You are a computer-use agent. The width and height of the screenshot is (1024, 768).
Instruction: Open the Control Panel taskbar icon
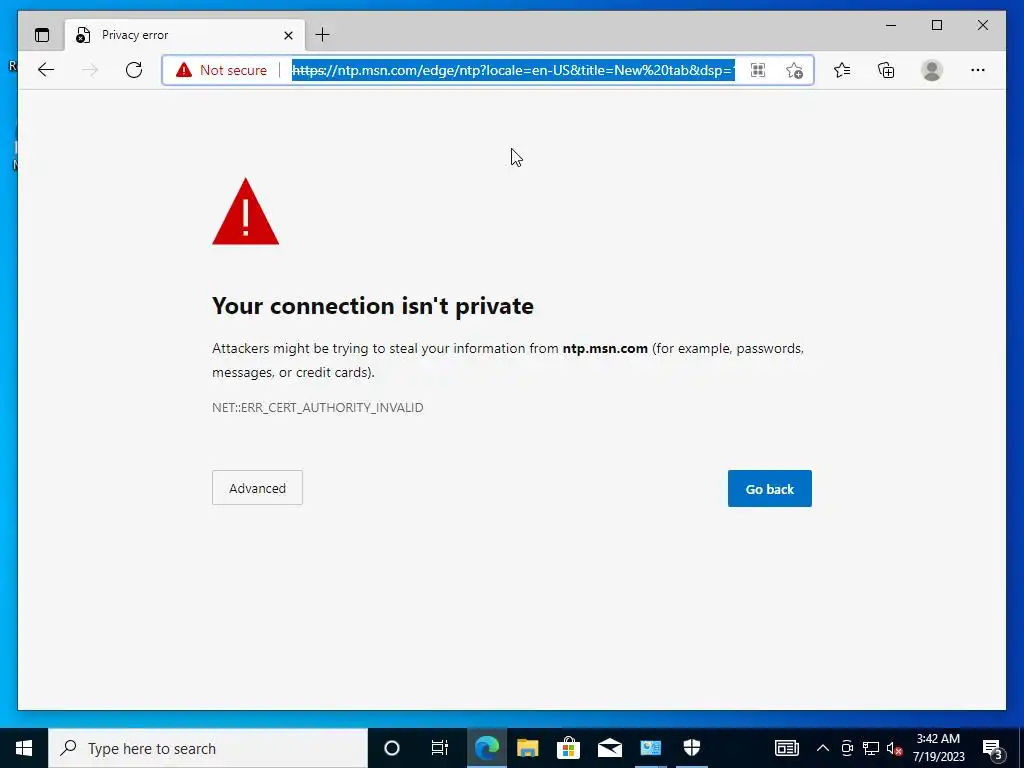tap(651, 748)
